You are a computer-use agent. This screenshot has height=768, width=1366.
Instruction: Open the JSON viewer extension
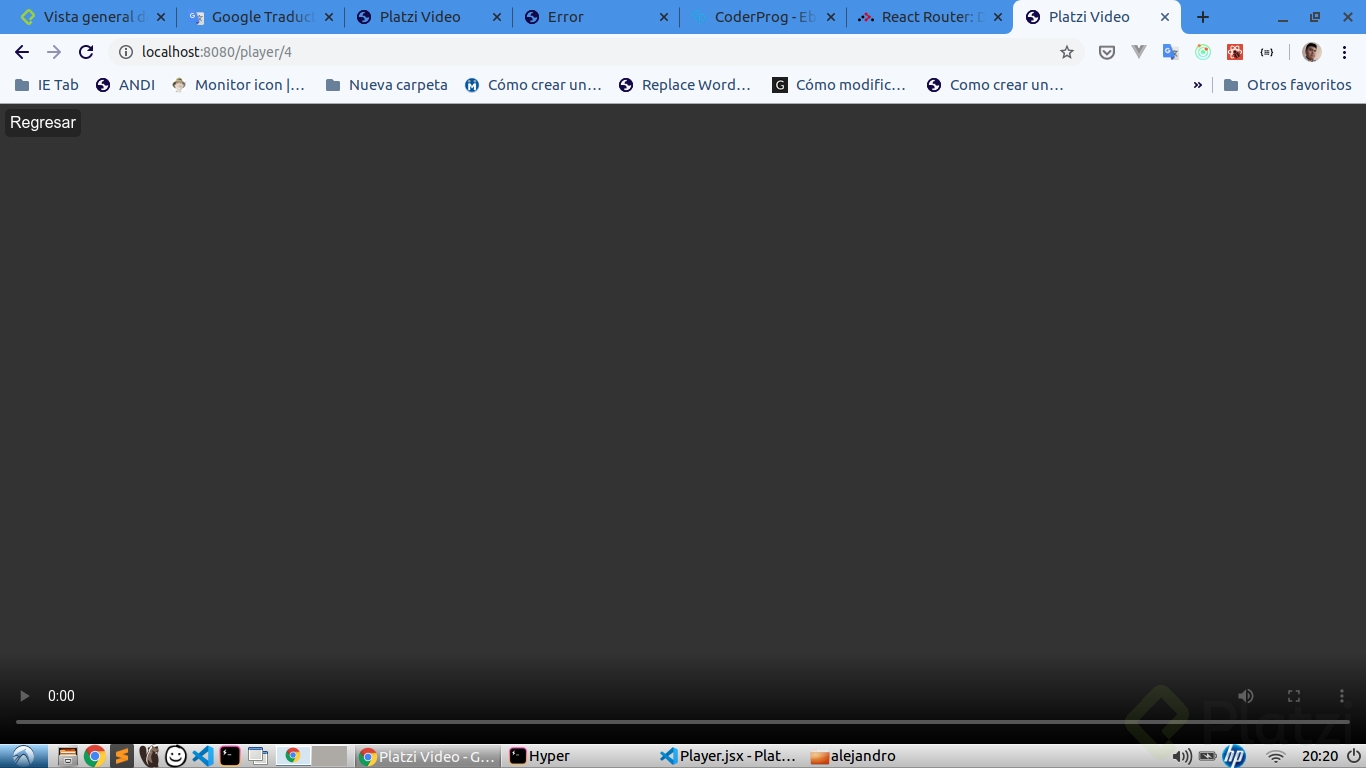(1266, 52)
